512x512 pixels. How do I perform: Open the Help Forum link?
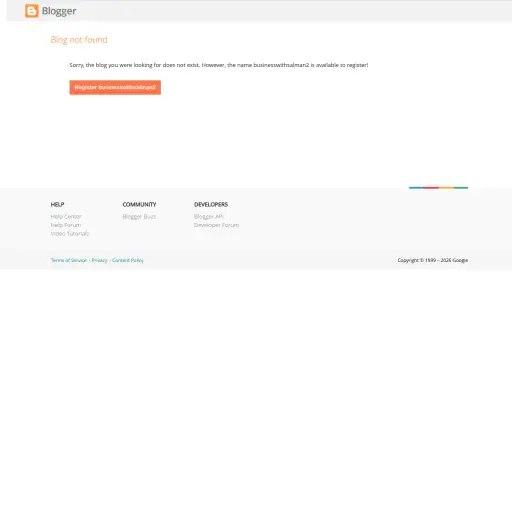[x=66, y=225]
